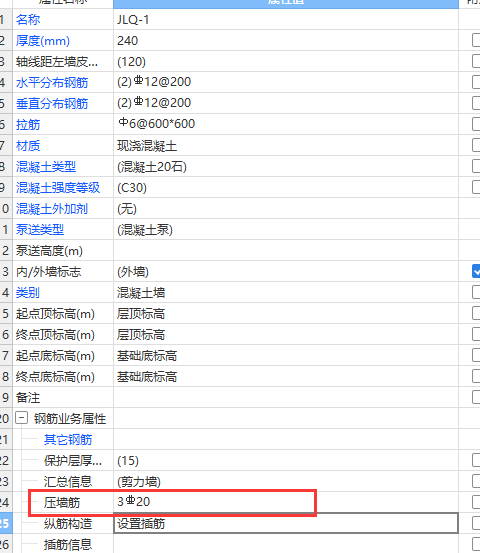The height and width of the screenshot is (553, 480).
Task: Click the 水平分布钢筋 property label
Action: (x=52, y=83)
